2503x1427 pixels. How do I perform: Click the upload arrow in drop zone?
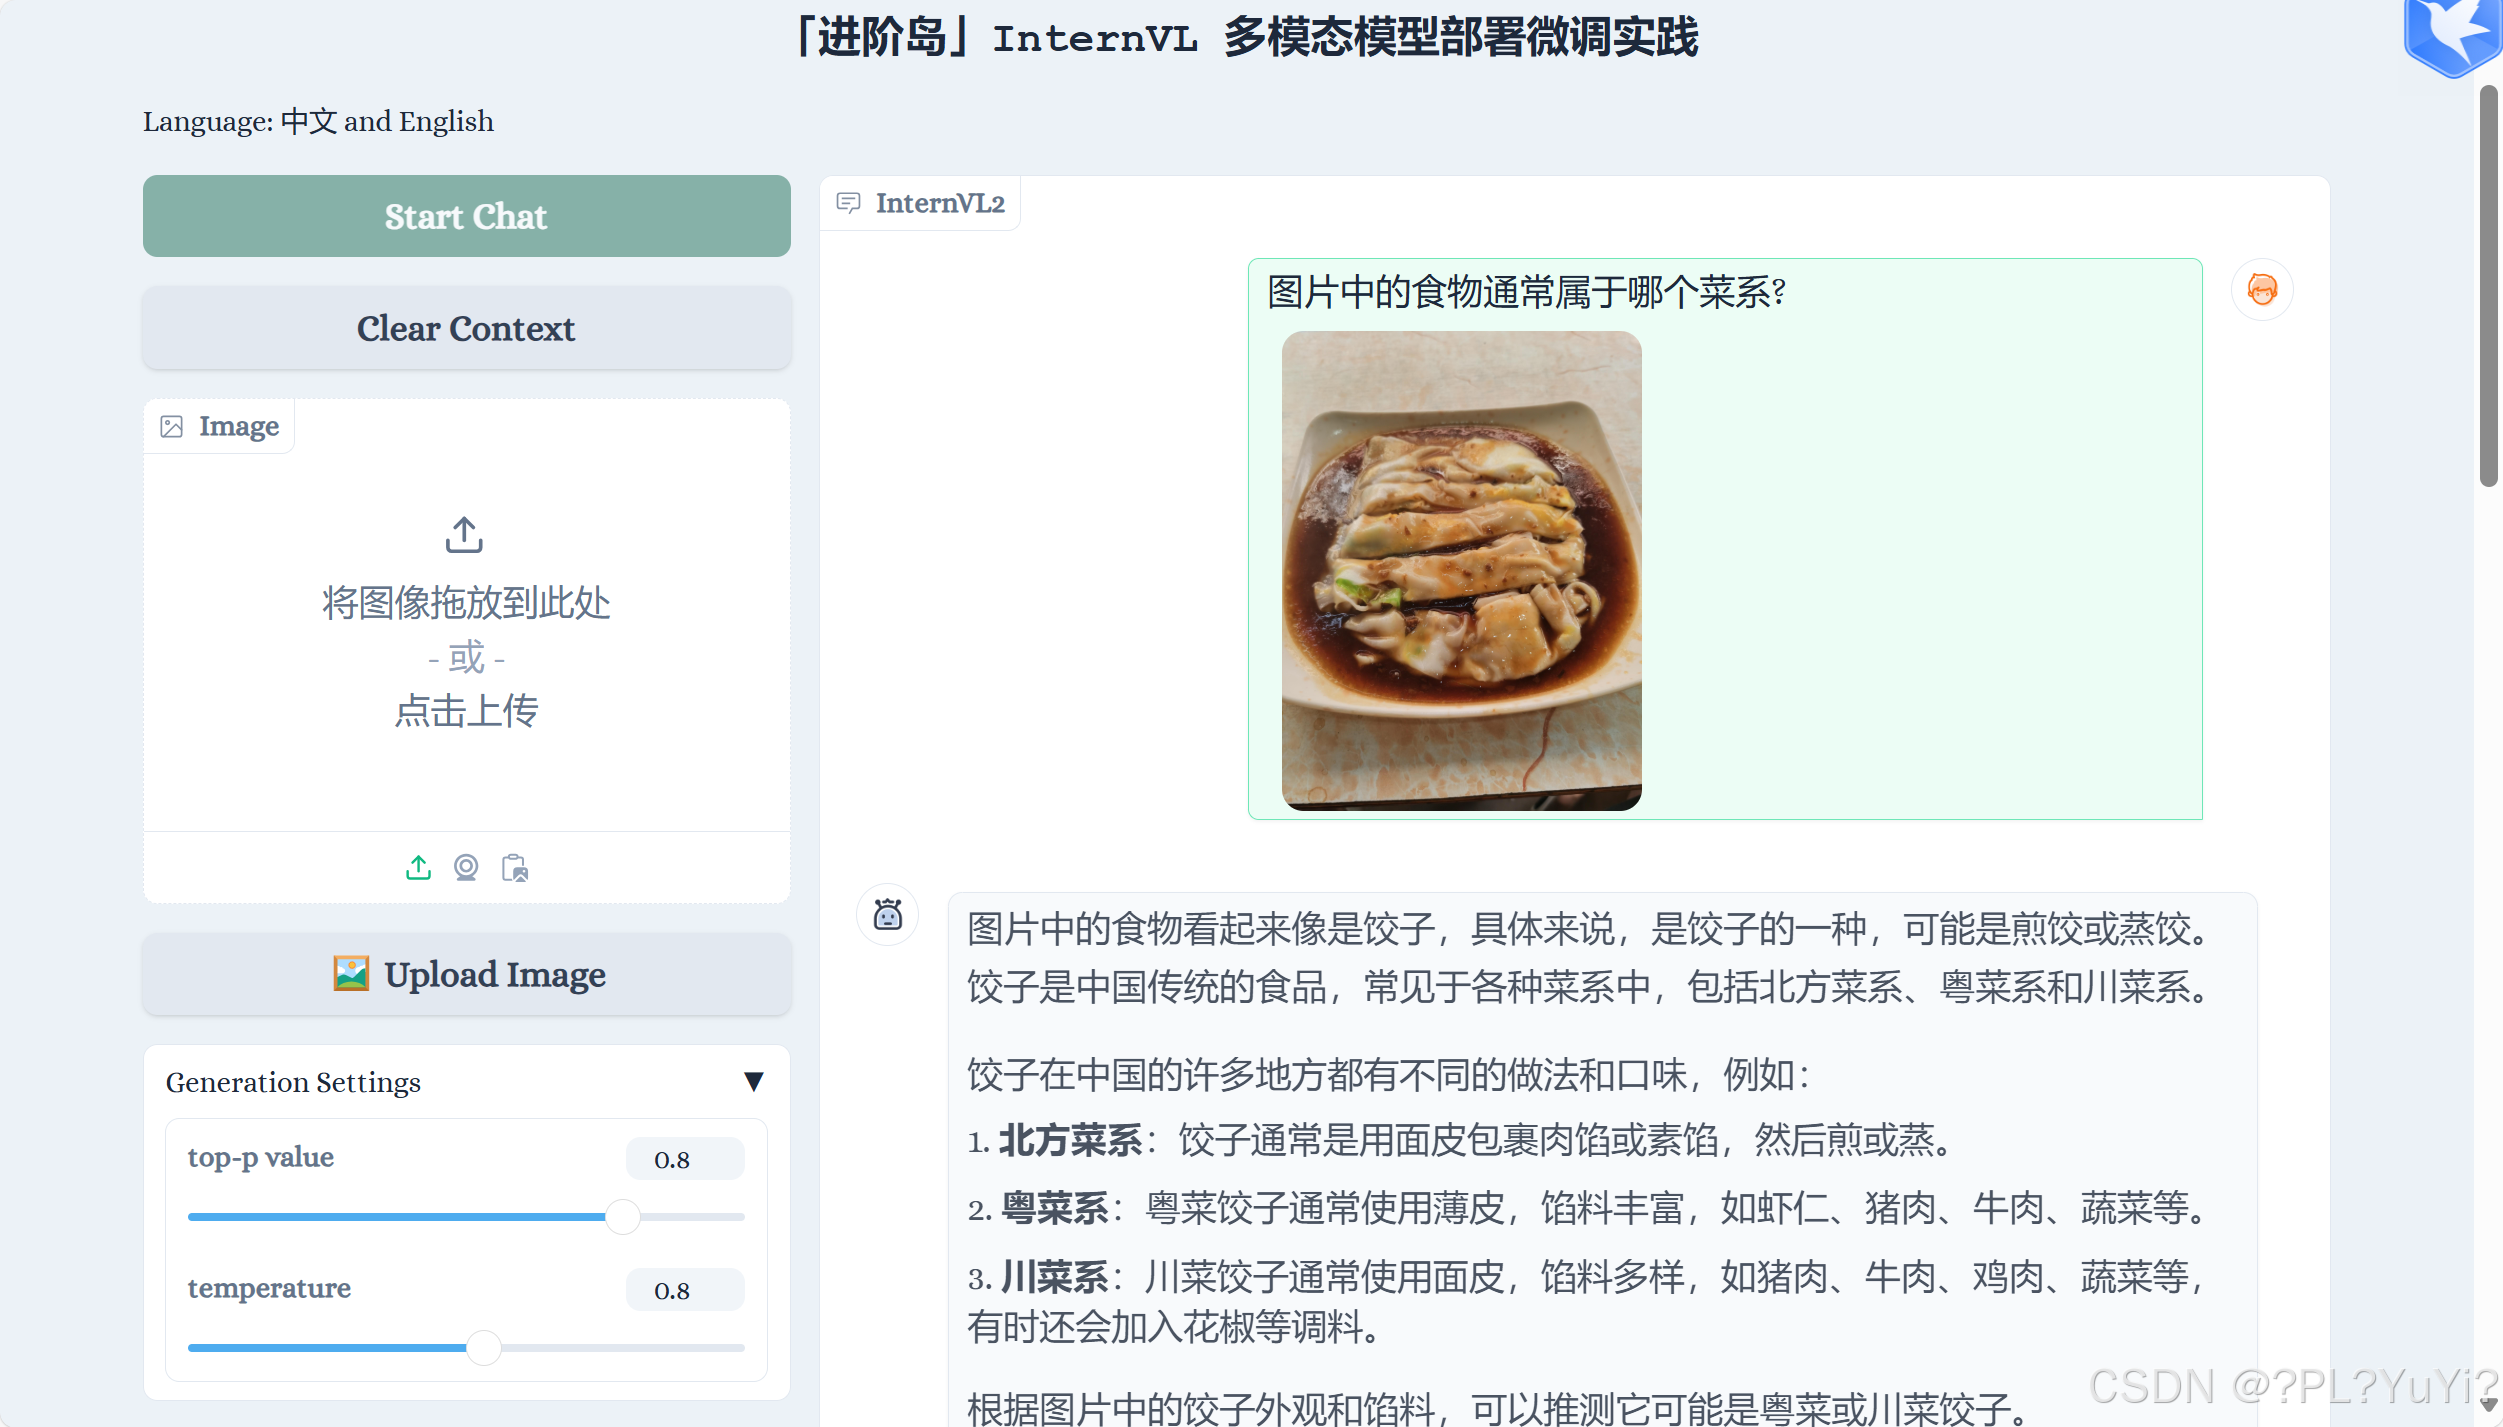pos(464,535)
